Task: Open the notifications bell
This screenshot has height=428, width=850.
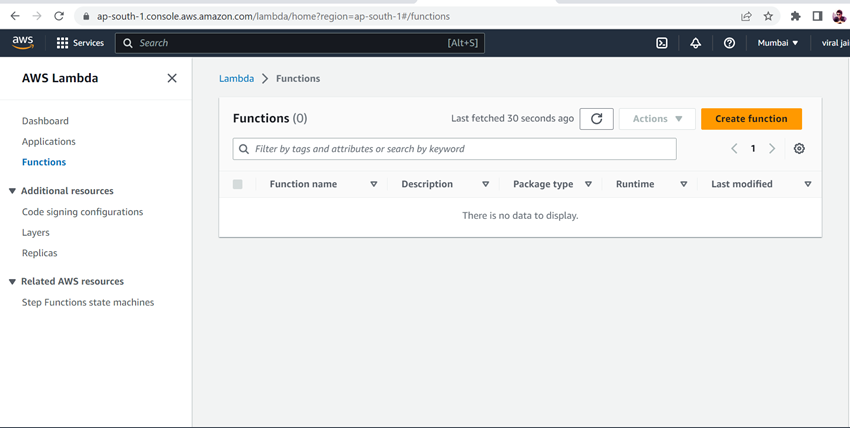Action: click(695, 43)
